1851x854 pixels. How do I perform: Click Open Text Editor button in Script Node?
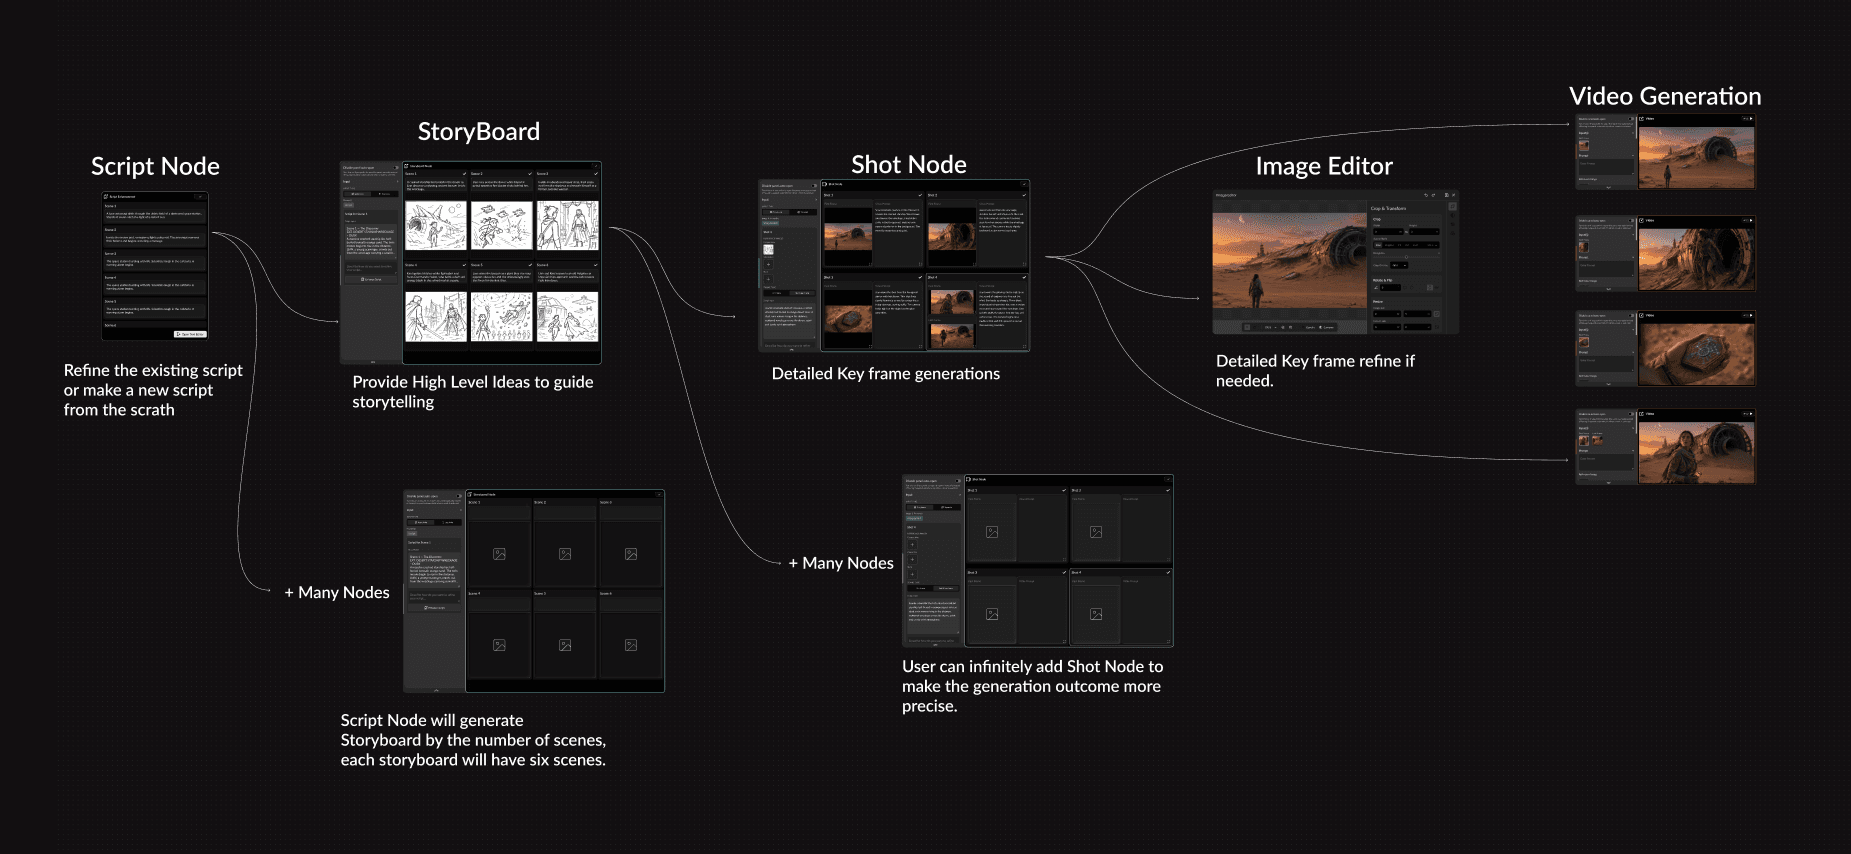pos(190,334)
